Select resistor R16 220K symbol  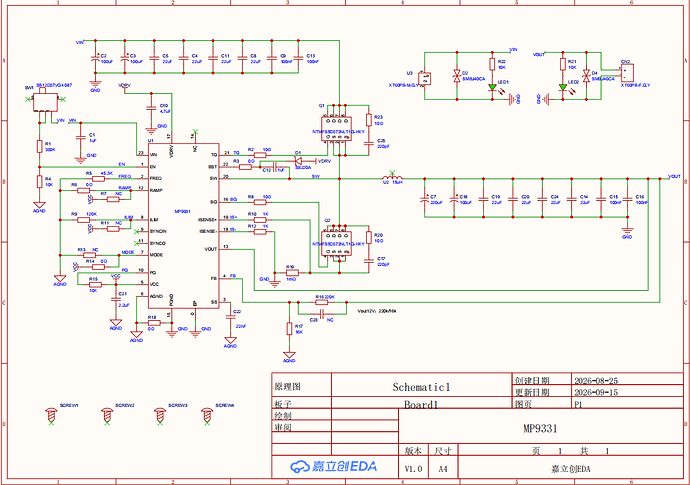point(322,302)
